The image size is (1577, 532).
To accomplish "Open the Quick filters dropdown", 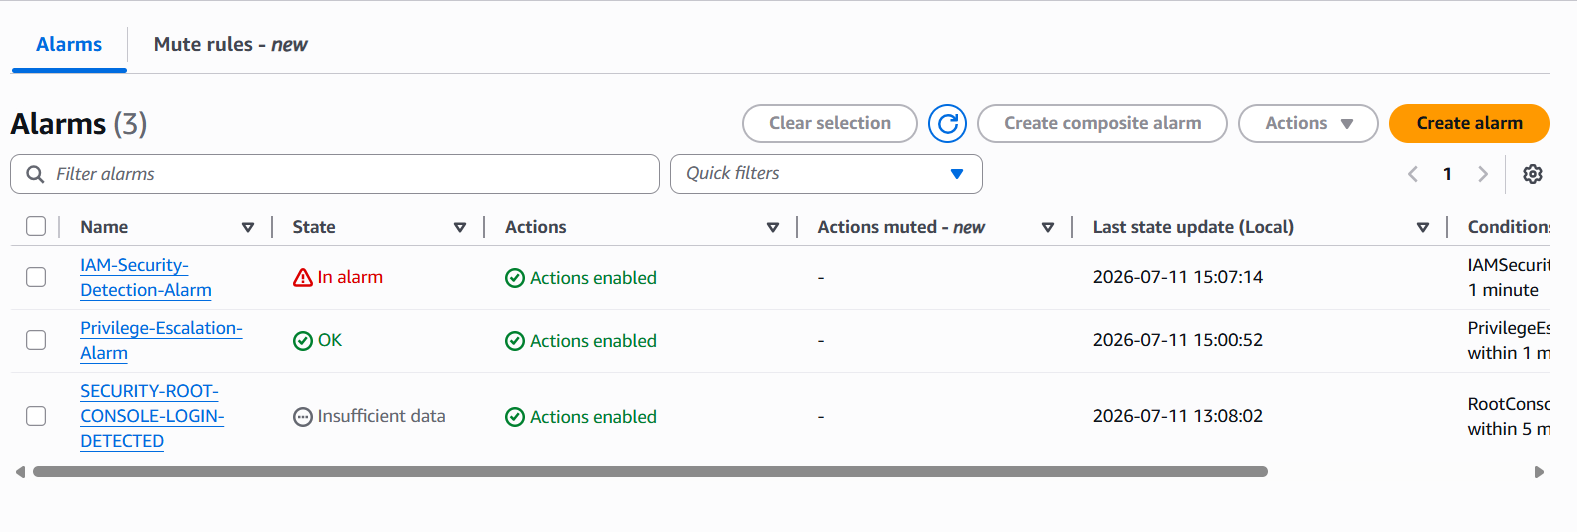I will [826, 174].
